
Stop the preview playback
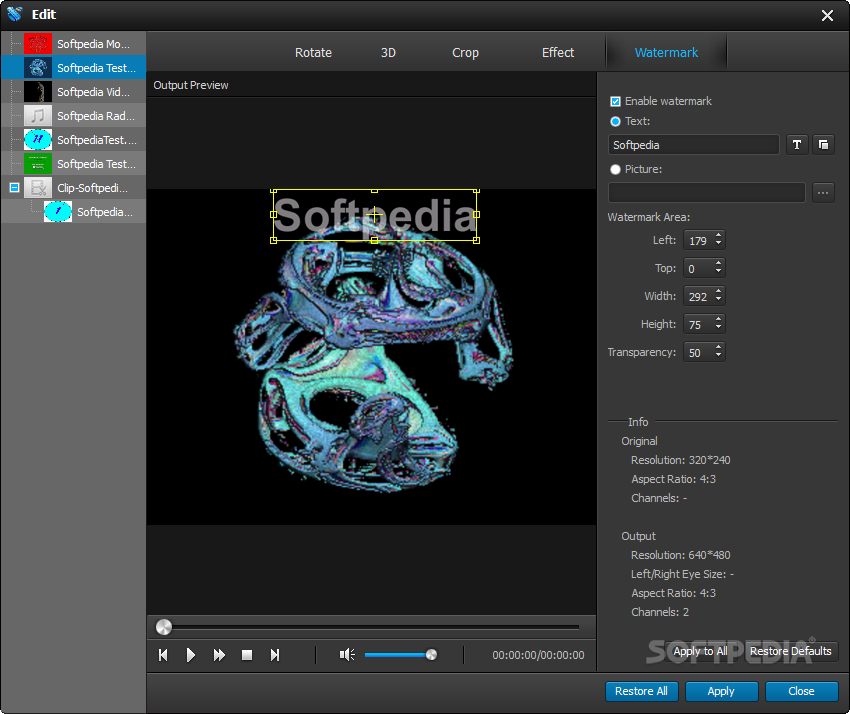pos(247,655)
